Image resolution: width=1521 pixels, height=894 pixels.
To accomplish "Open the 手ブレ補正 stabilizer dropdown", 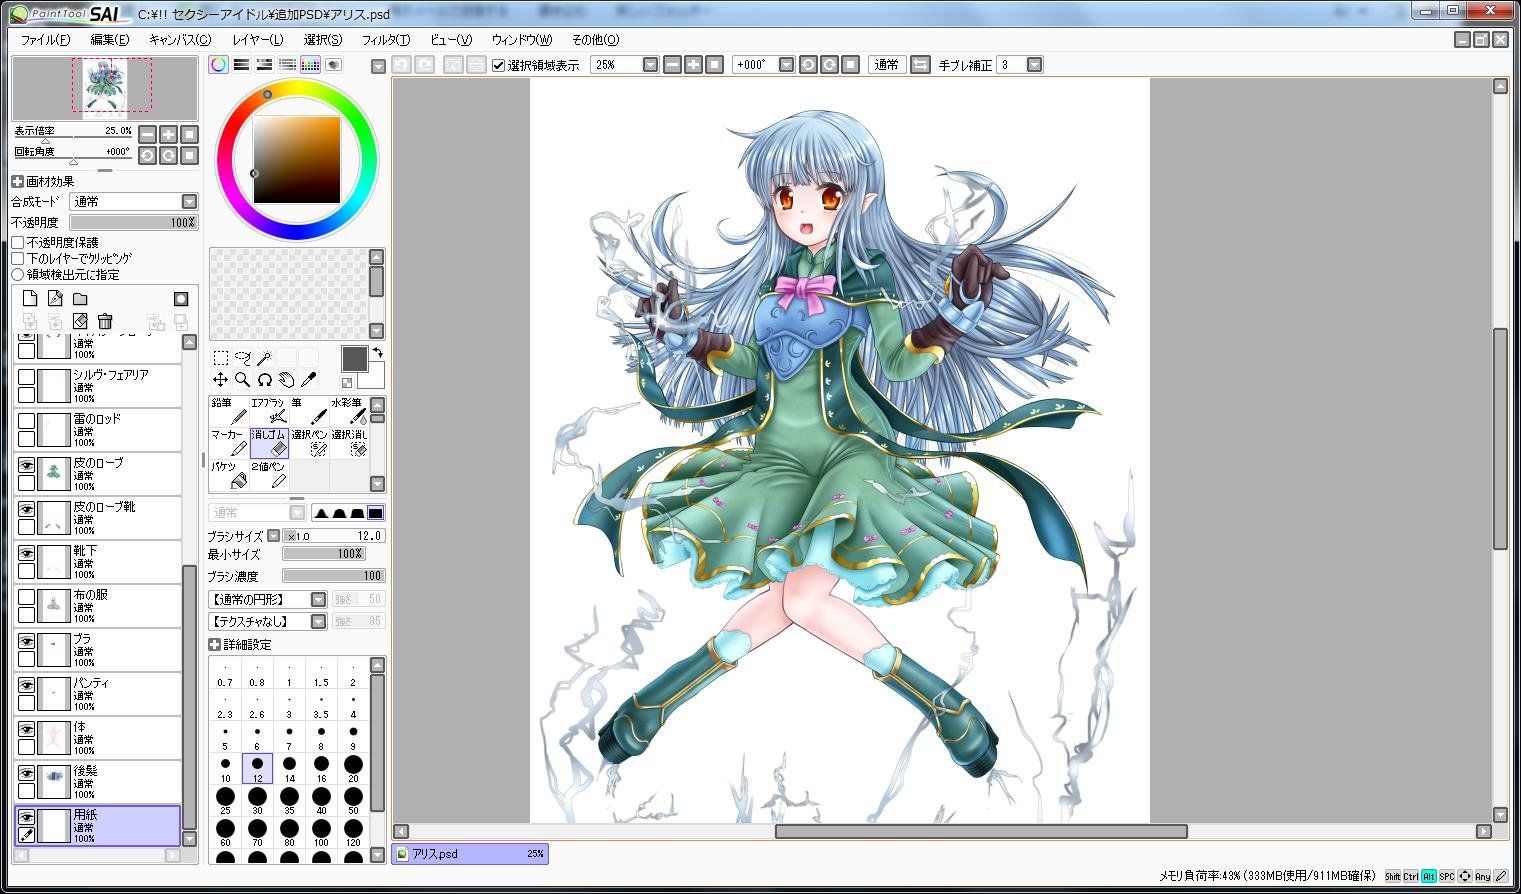I will coord(1034,65).
